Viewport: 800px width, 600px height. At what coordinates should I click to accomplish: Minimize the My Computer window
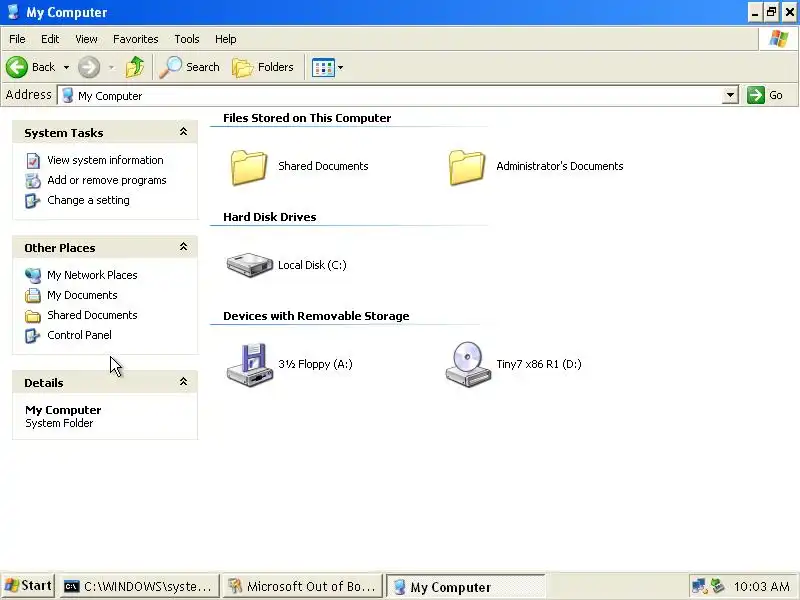click(755, 12)
